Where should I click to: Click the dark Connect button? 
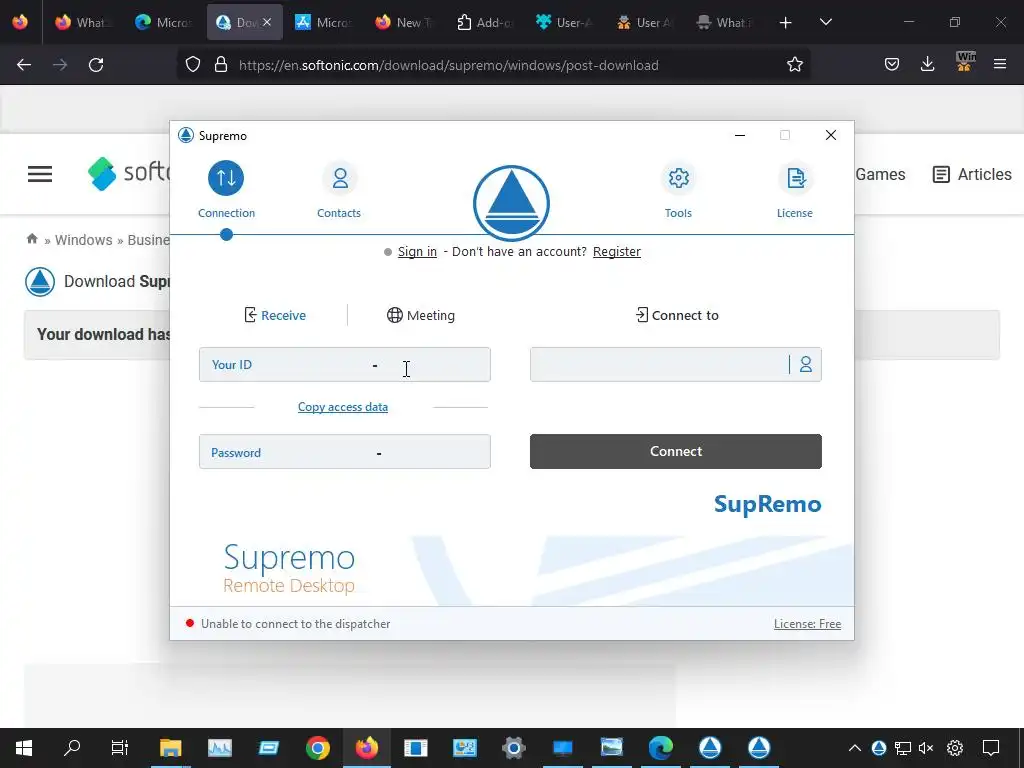tap(676, 451)
